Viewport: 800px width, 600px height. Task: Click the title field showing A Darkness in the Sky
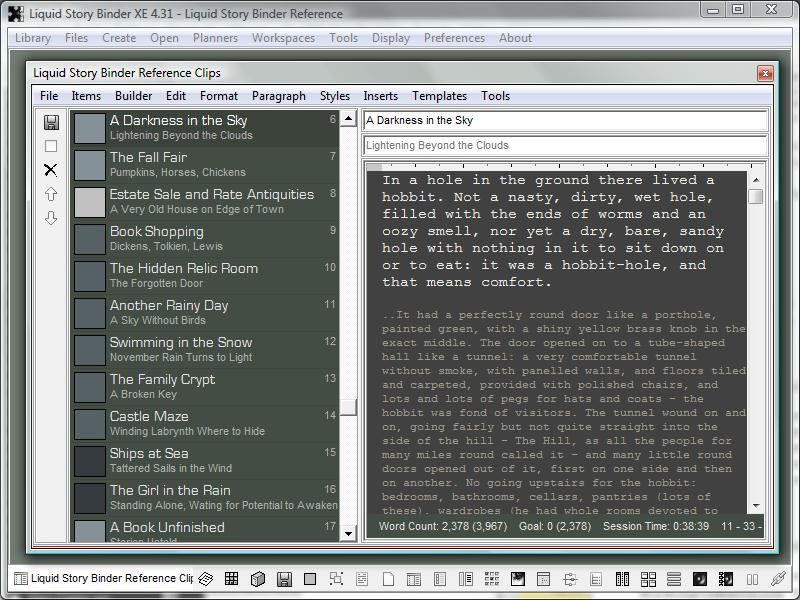pos(565,121)
